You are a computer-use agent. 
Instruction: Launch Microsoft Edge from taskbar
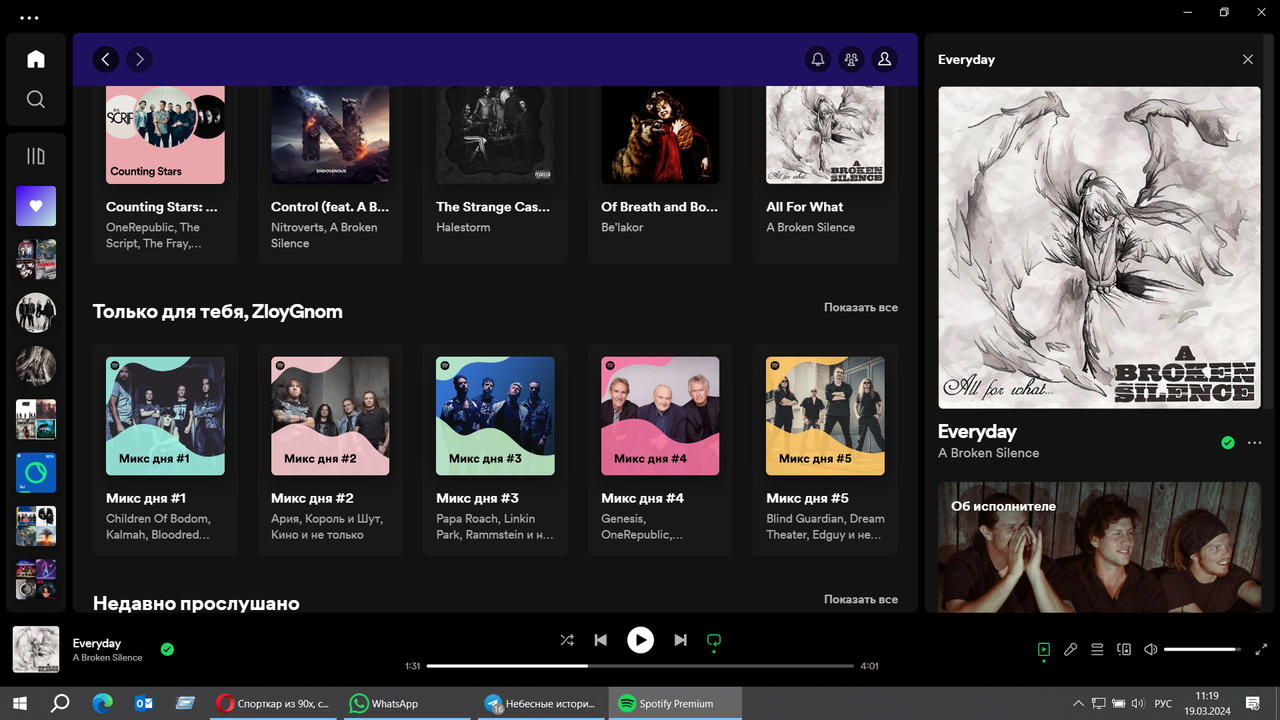click(x=102, y=704)
